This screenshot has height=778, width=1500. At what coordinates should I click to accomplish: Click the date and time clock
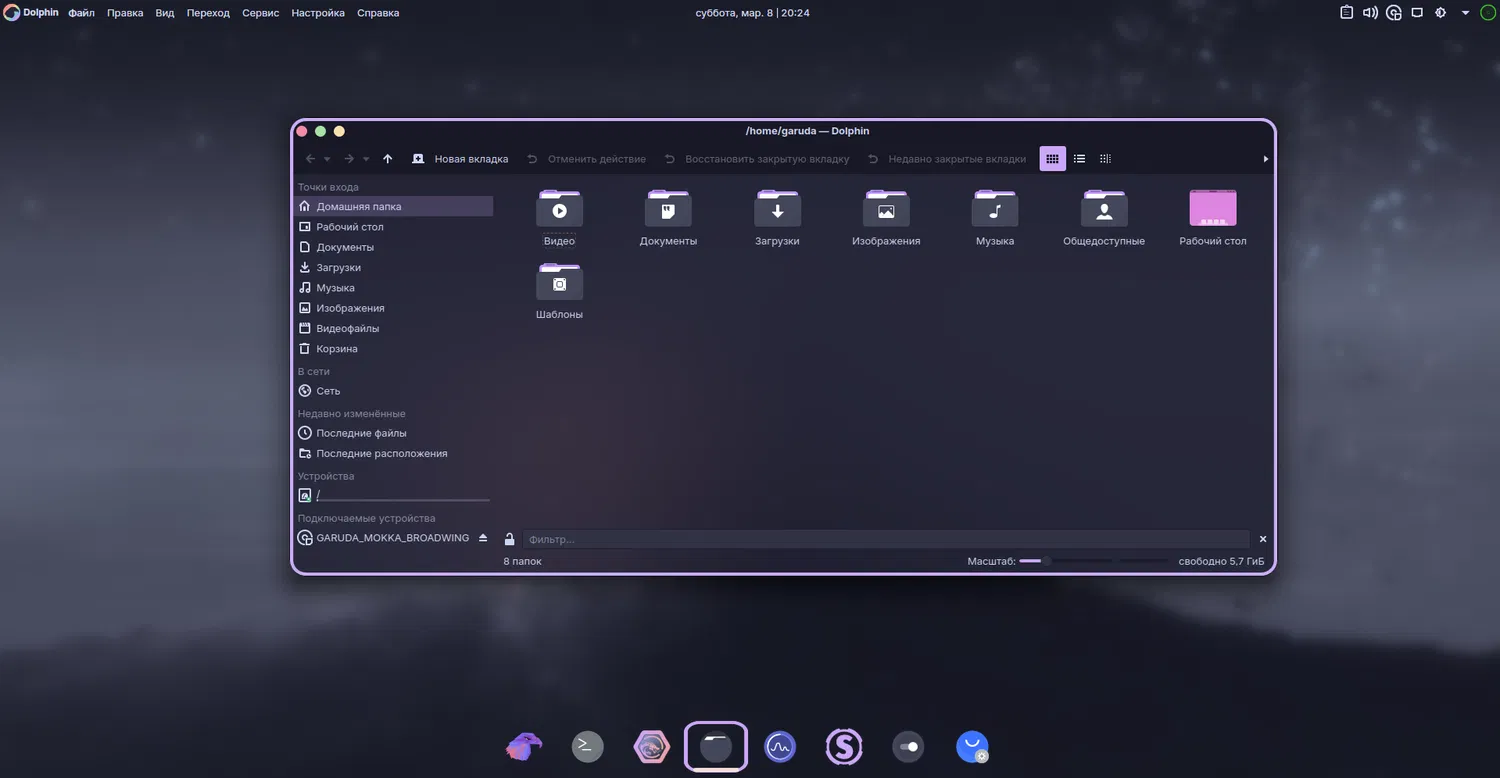click(x=752, y=13)
